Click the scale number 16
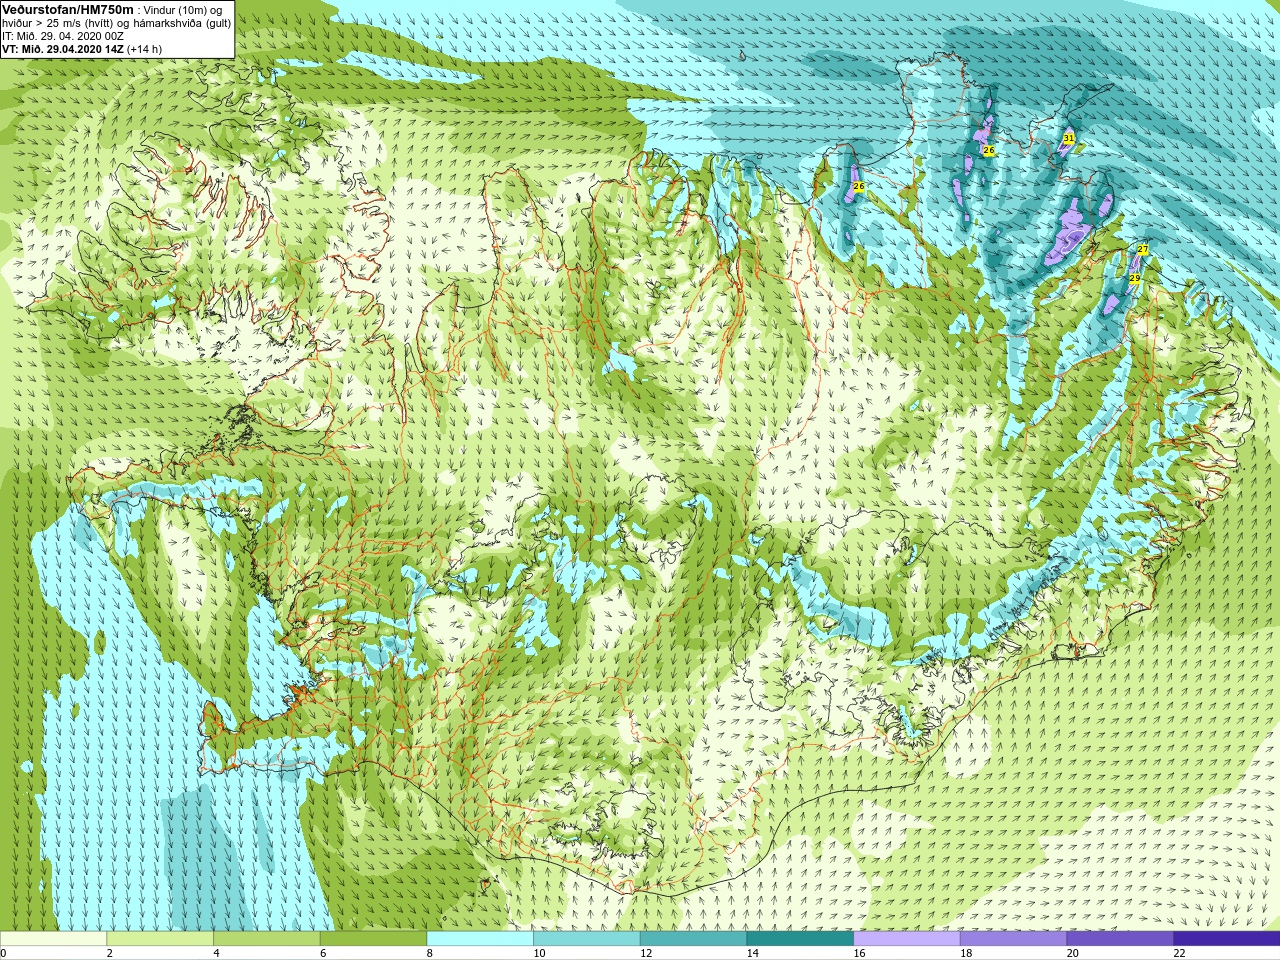Viewport: 1280px width, 960px height. (x=859, y=953)
